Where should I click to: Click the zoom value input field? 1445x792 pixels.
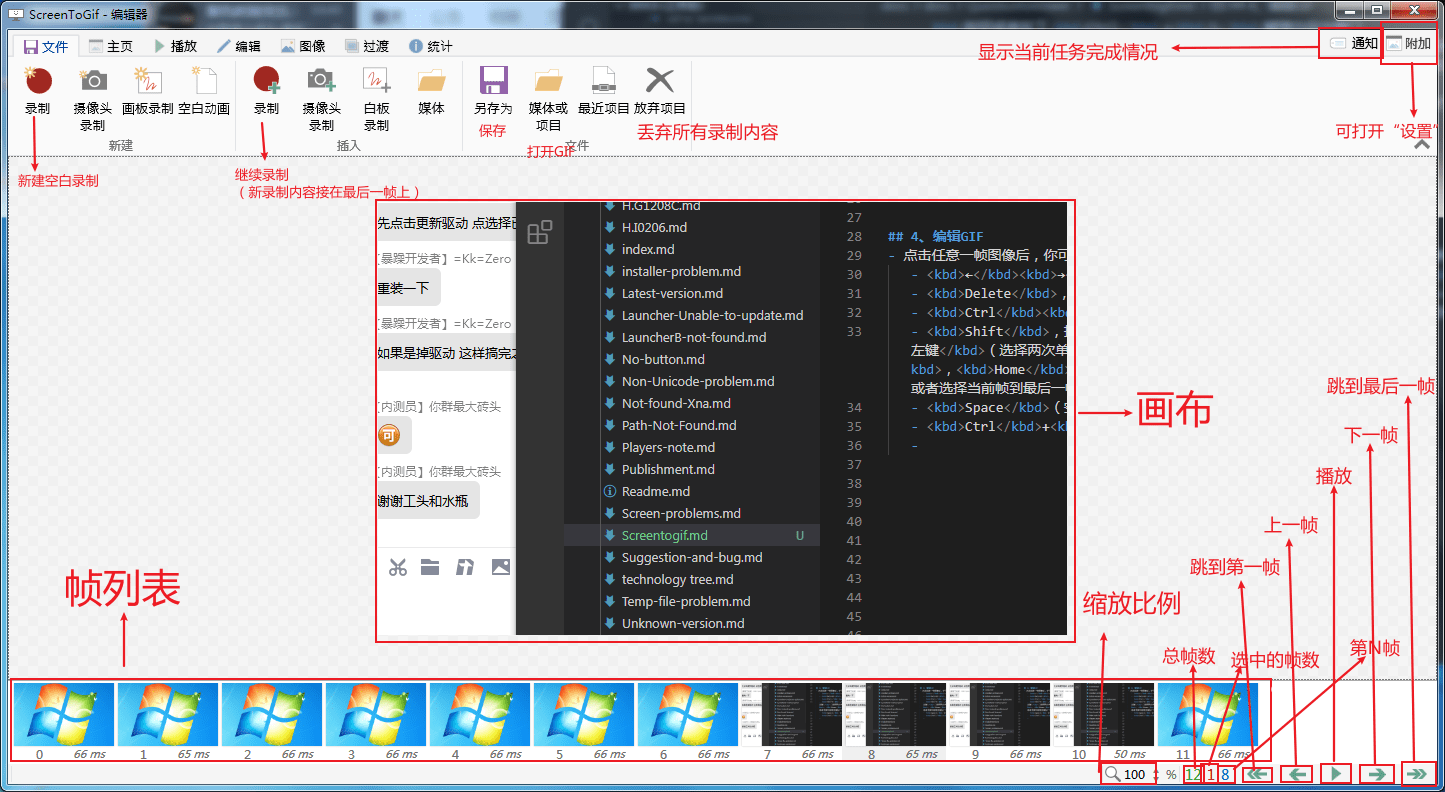pyautogui.click(x=1135, y=774)
